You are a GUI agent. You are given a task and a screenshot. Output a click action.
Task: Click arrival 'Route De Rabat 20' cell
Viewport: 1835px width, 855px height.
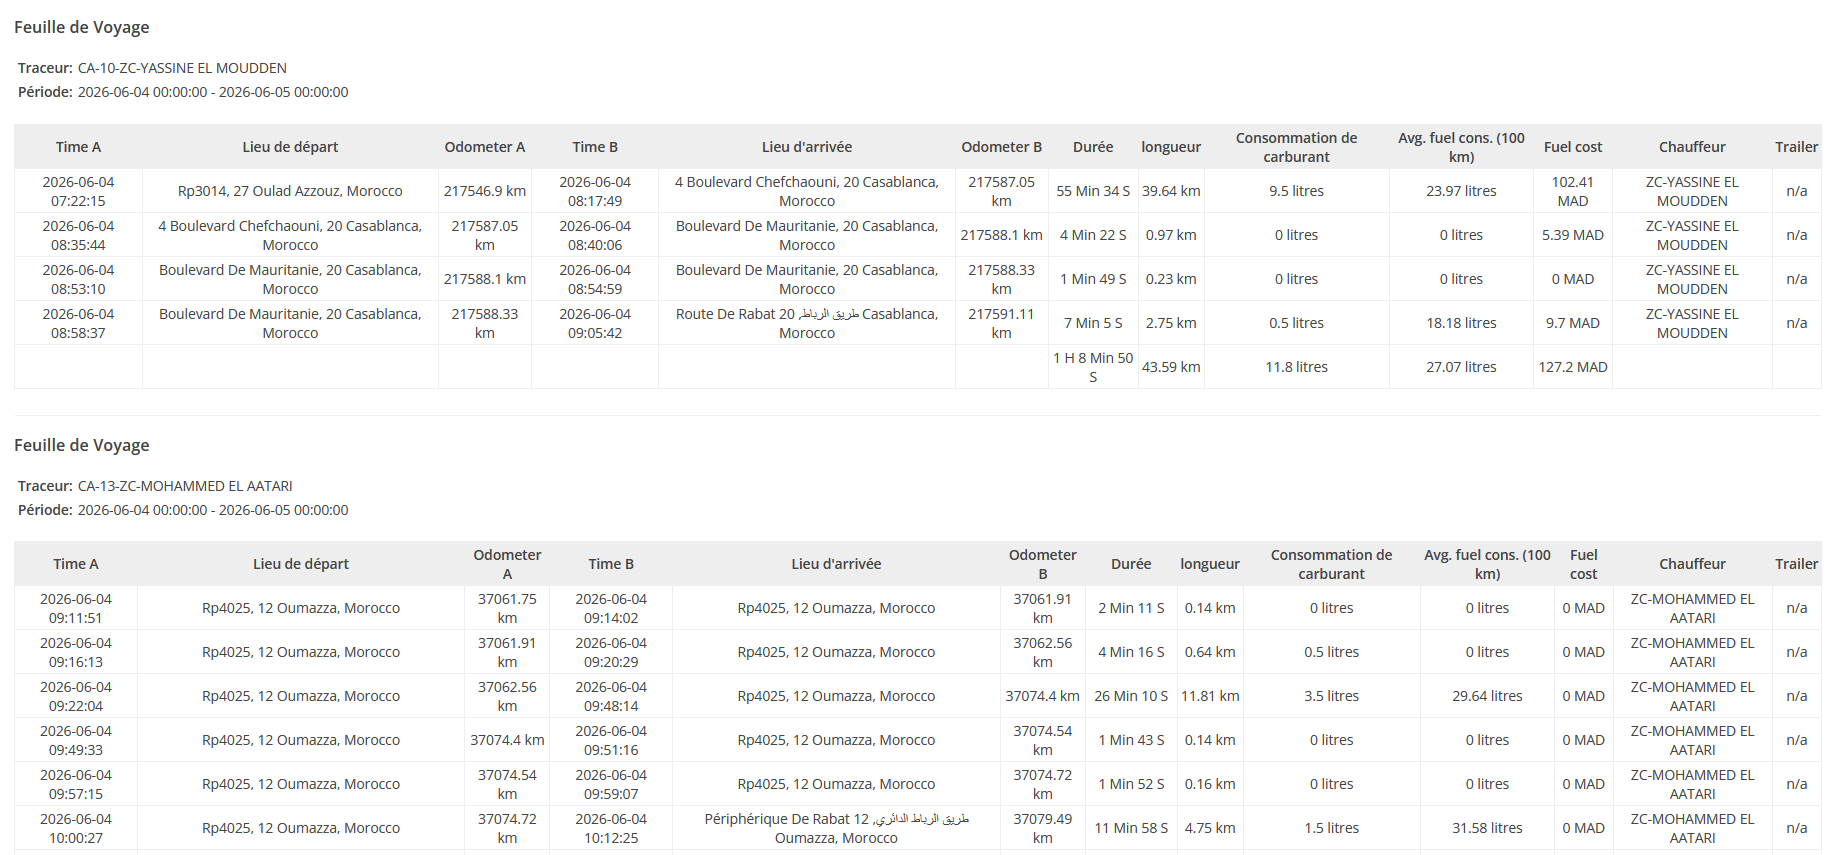tap(807, 323)
